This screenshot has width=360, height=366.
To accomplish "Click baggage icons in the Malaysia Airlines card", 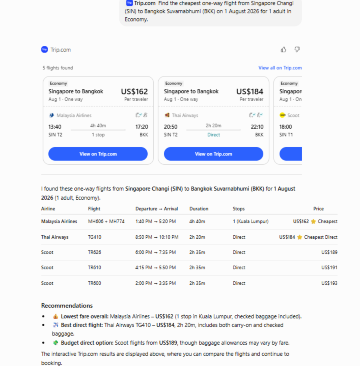I will click(141, 115).
